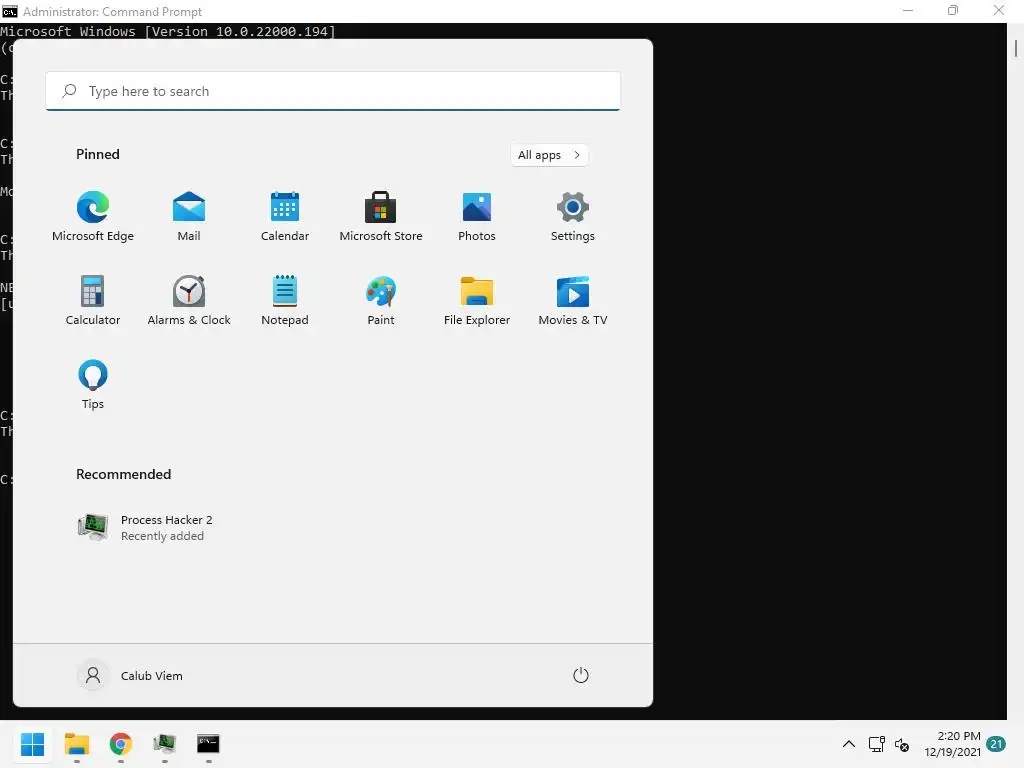Click the Pinned section heading

[98, 154]
